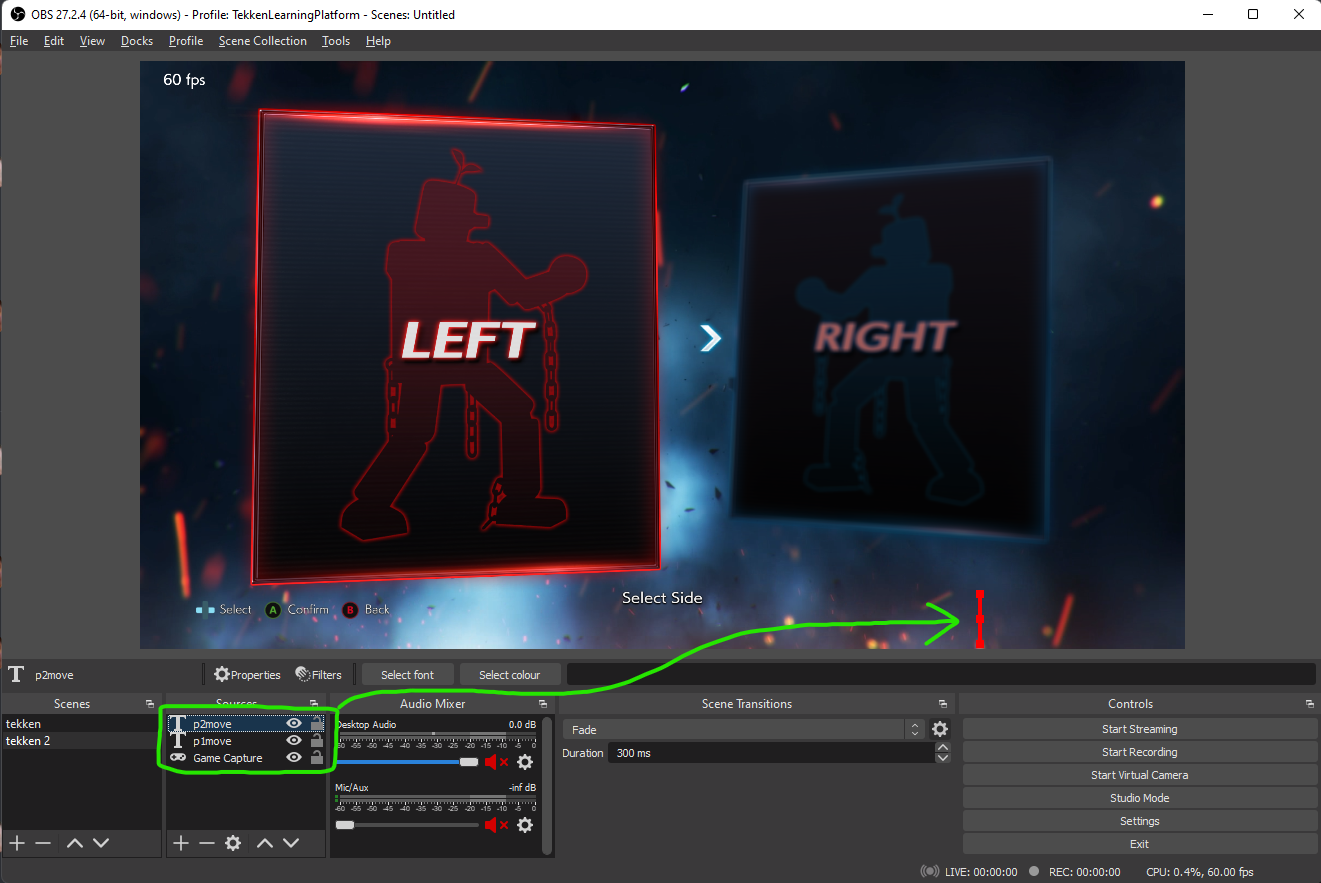Unlock the p2move source with its lock icon

coord(317,723)
